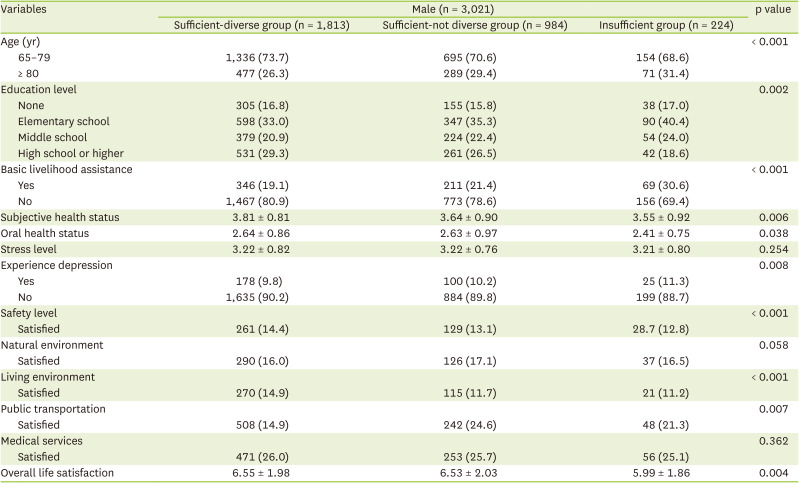Select the 'Oral health status' row label
This screenshot has height=483, width=799.
pos(45,233)
